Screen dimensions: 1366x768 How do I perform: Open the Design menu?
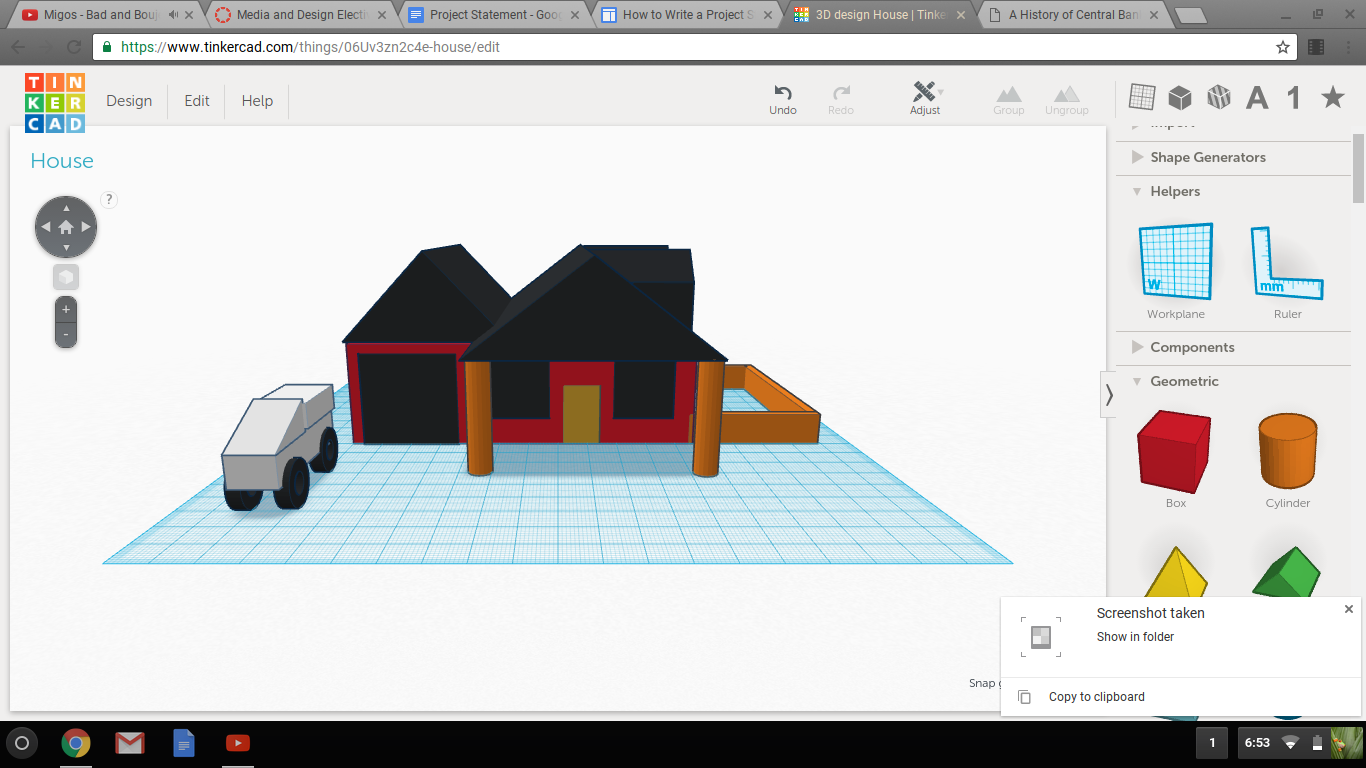[129, 101]
